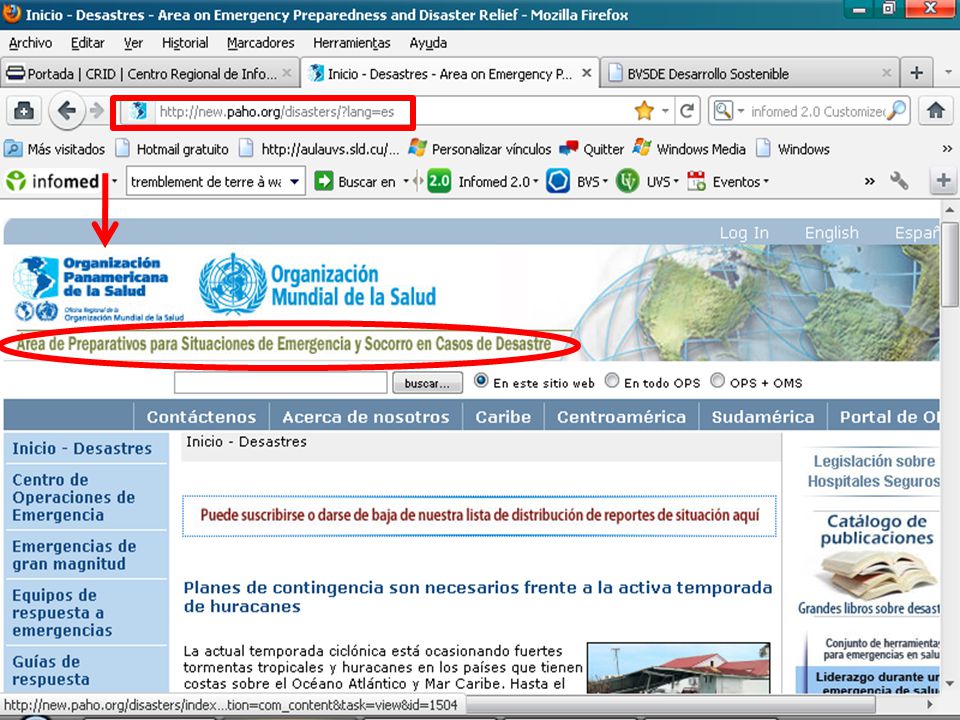Click the Eventos calendar icon
The width and height of the screenshot is (960, 720).
click(x=697, y=181)
